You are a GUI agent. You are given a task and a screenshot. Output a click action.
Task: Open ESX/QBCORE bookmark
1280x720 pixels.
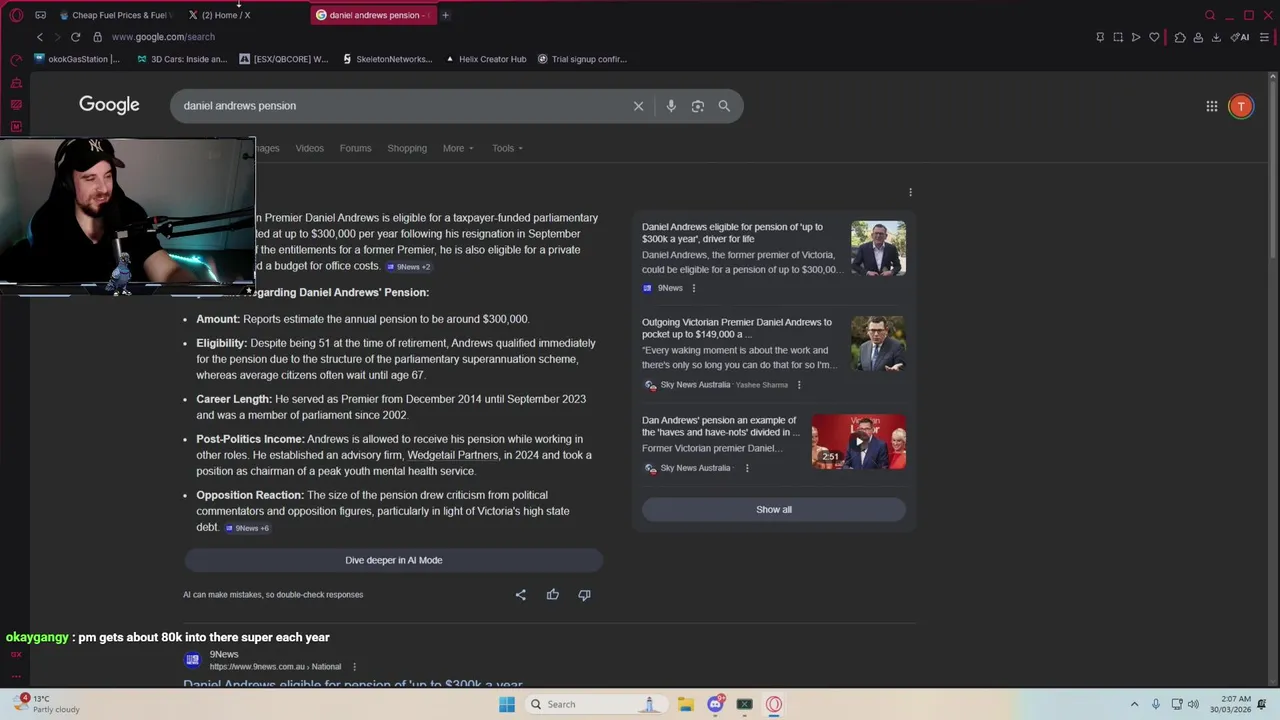[x=284, y=59]
